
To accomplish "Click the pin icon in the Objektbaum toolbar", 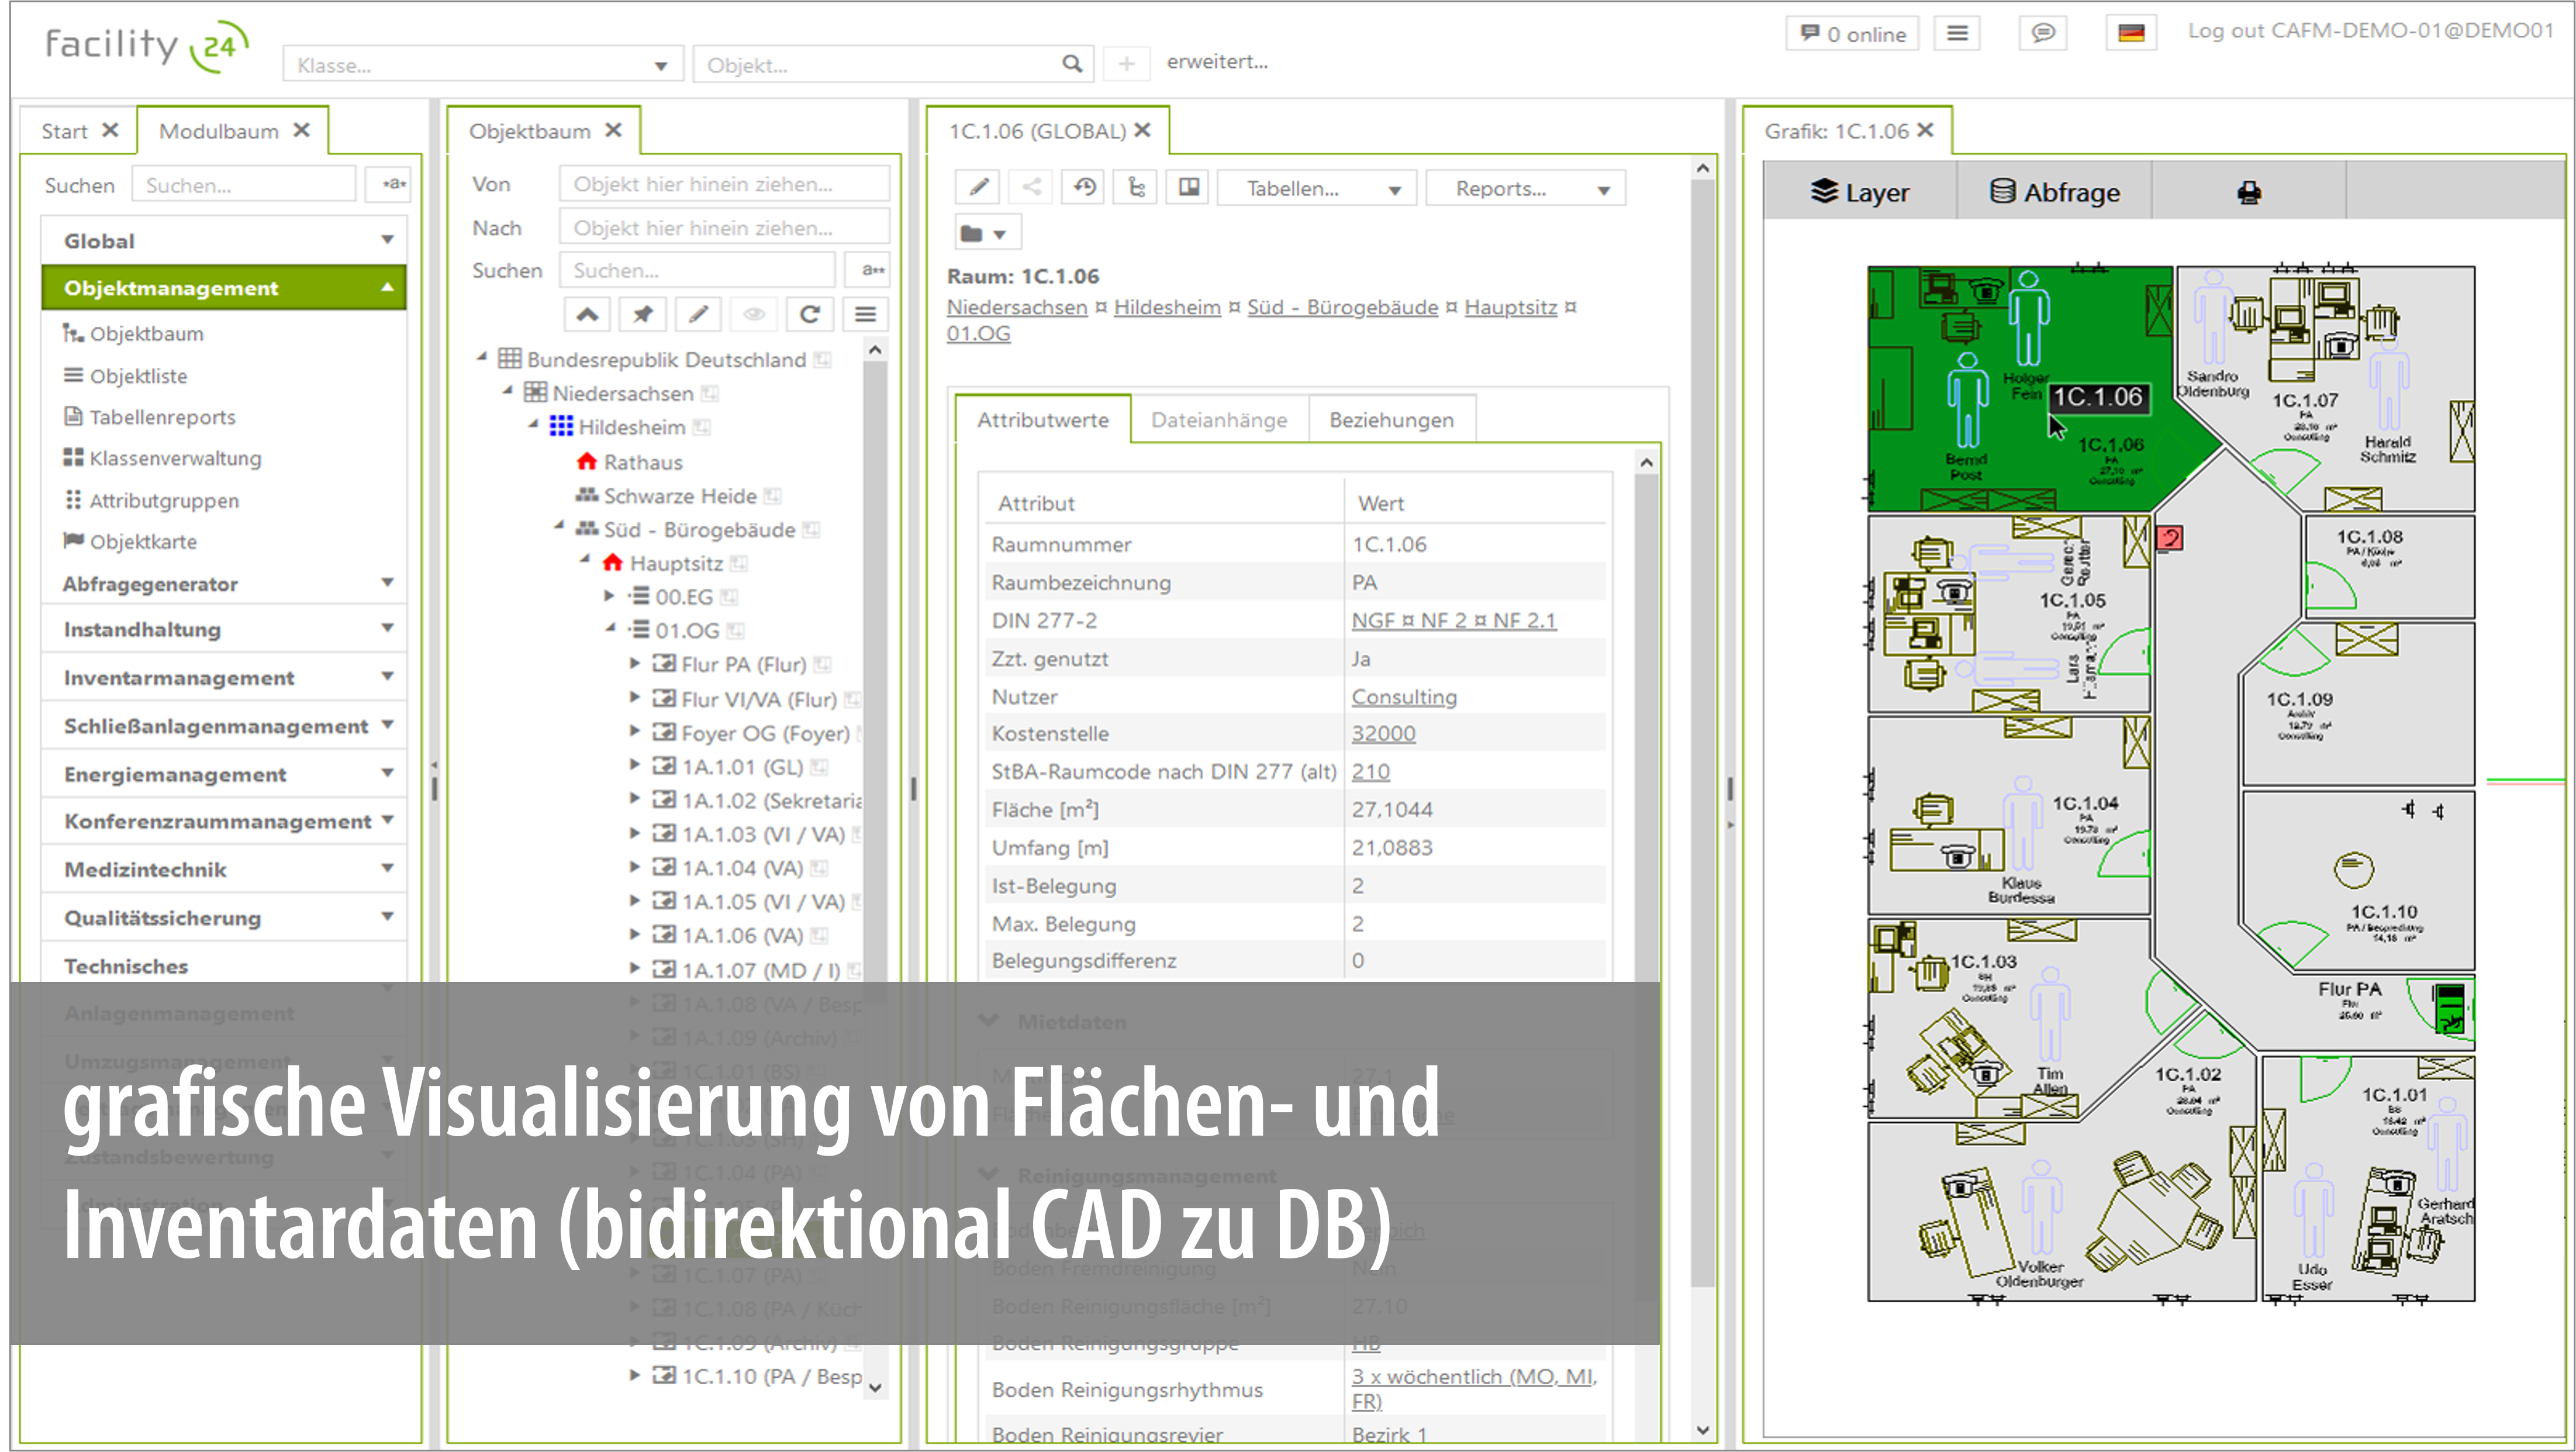I will 642,315.
